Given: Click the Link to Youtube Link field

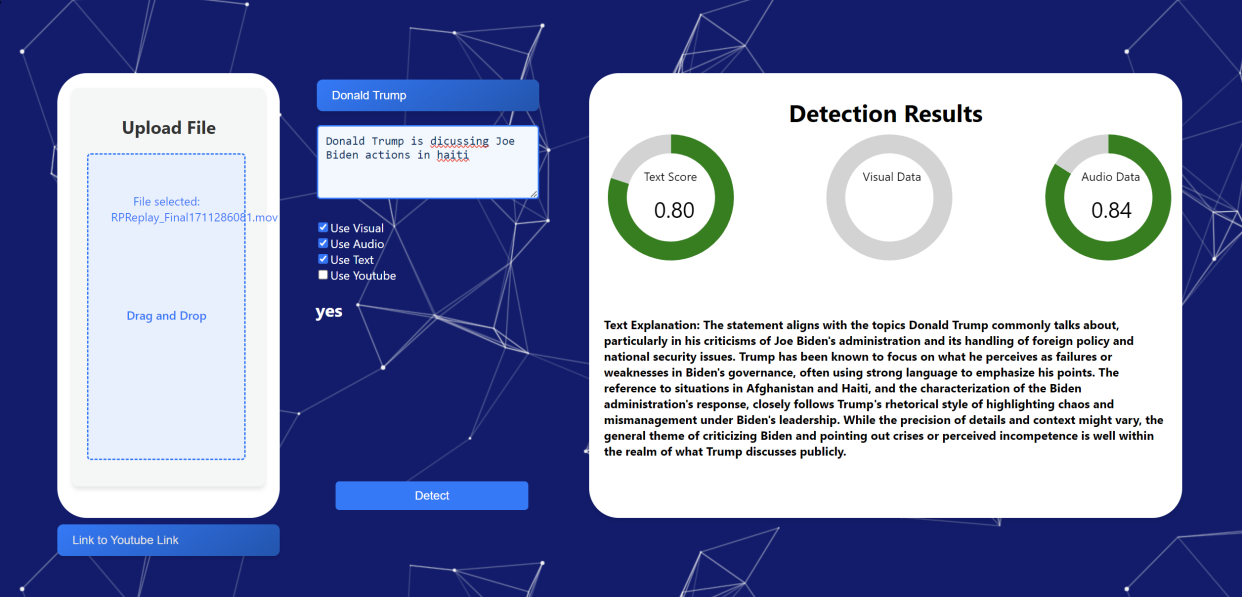Looking at the screenshot, I should (168, 540).
